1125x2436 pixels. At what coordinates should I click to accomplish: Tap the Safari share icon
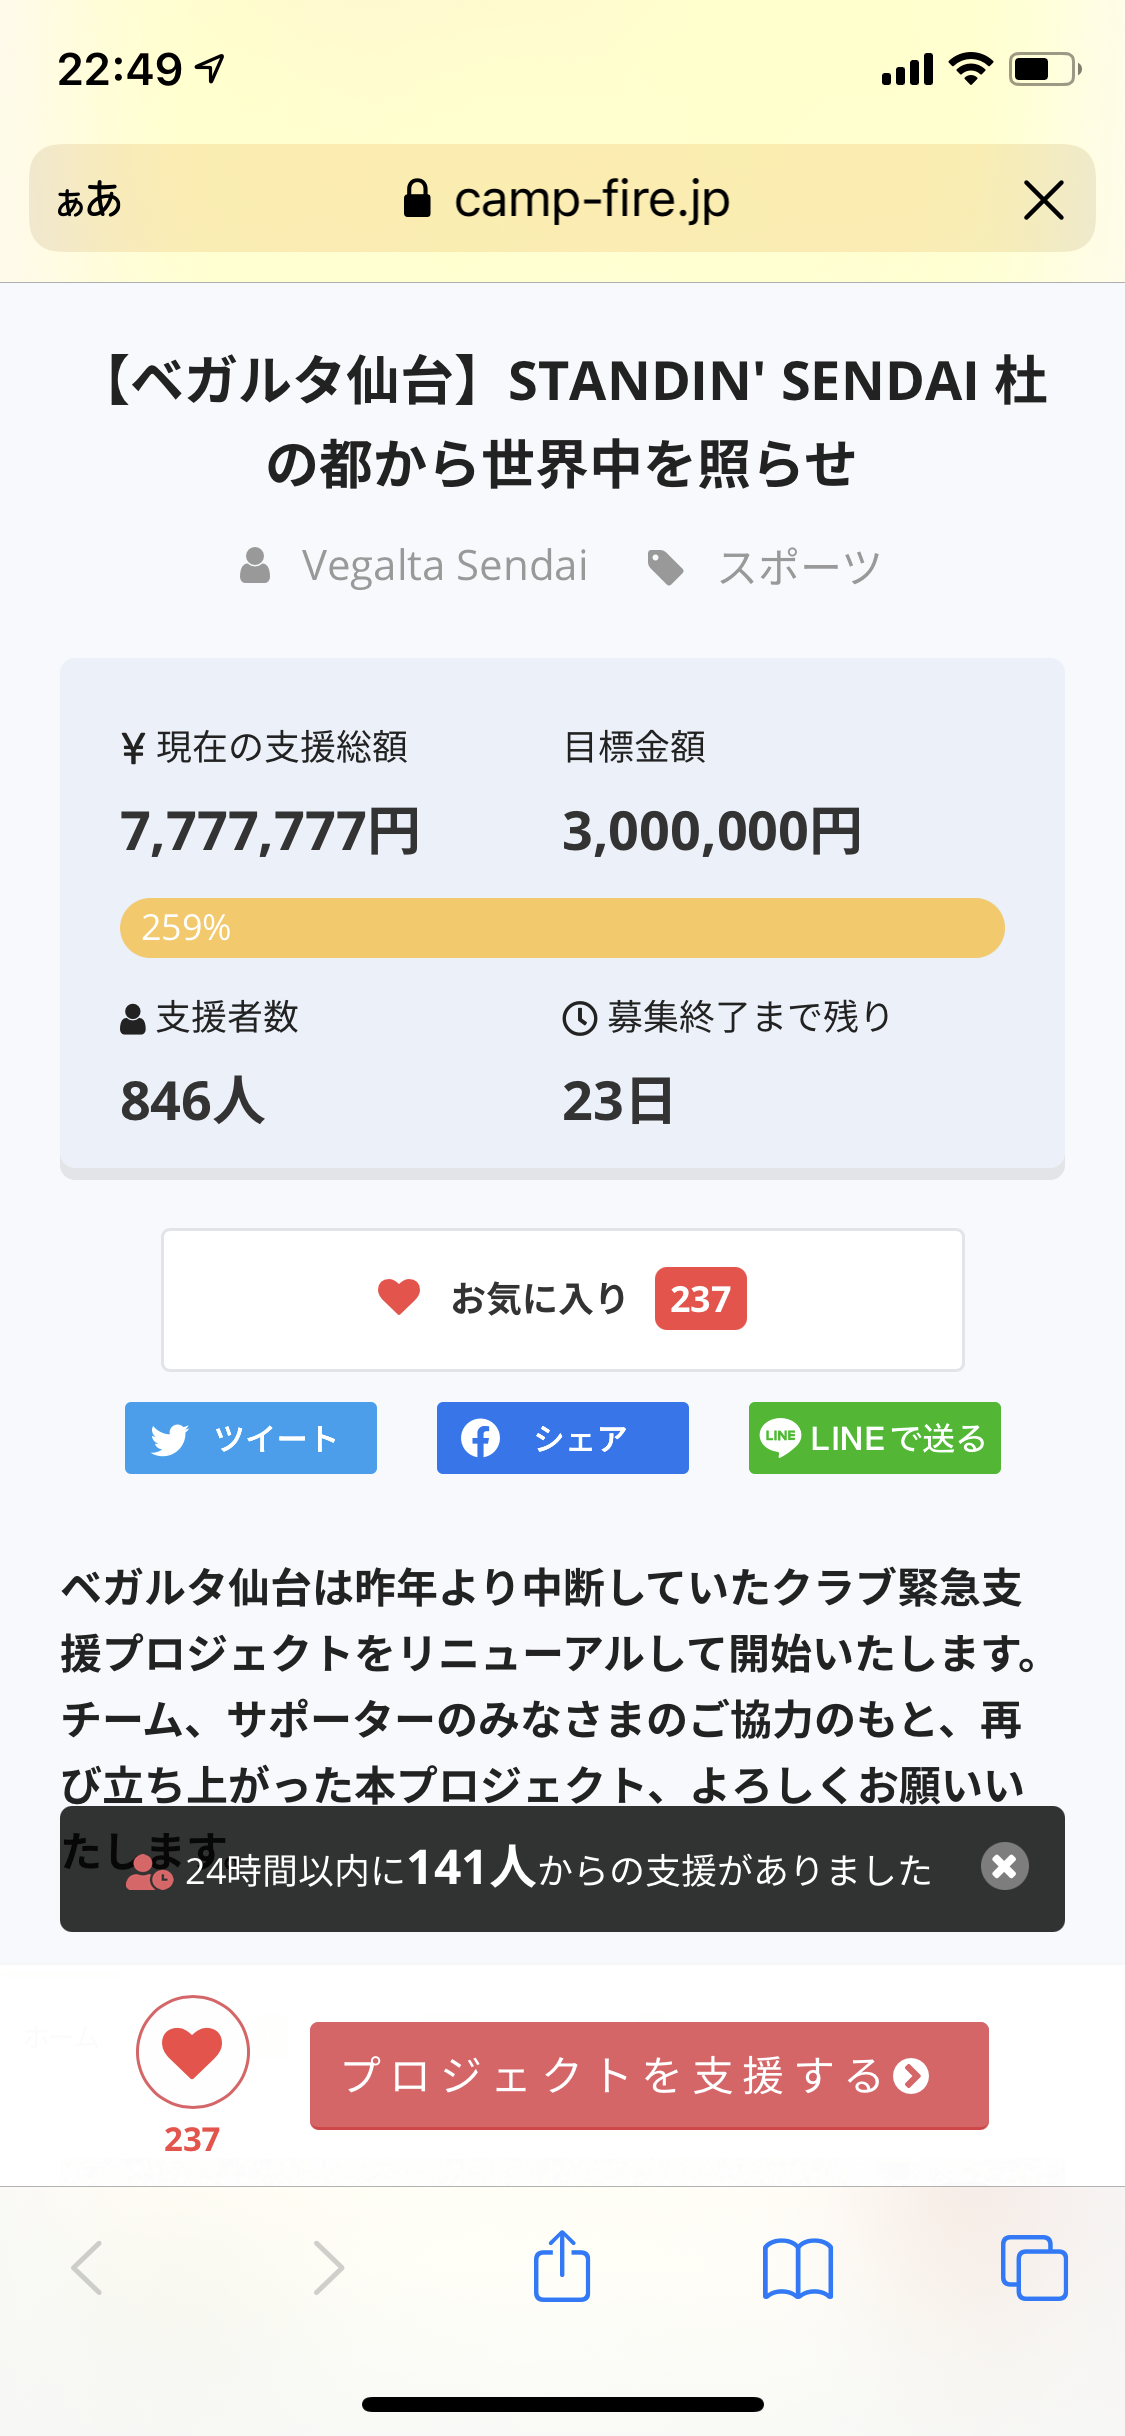click(x=562, y=2266)
